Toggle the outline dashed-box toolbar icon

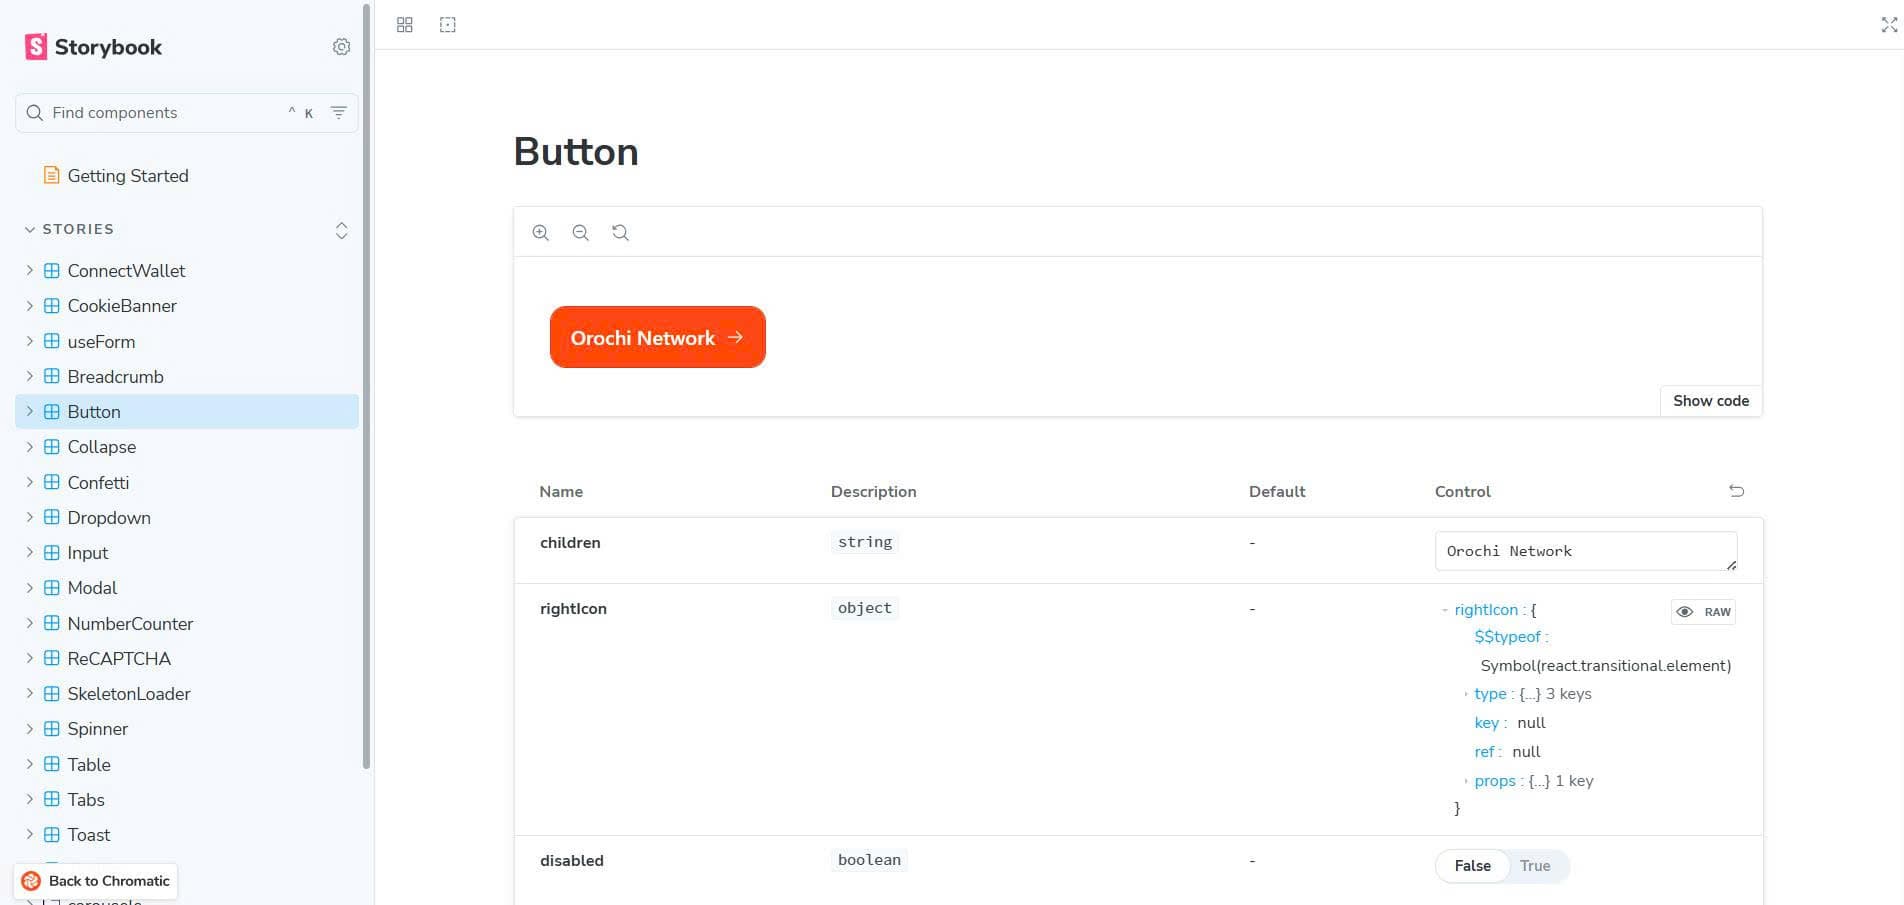(x=448, y=25)
